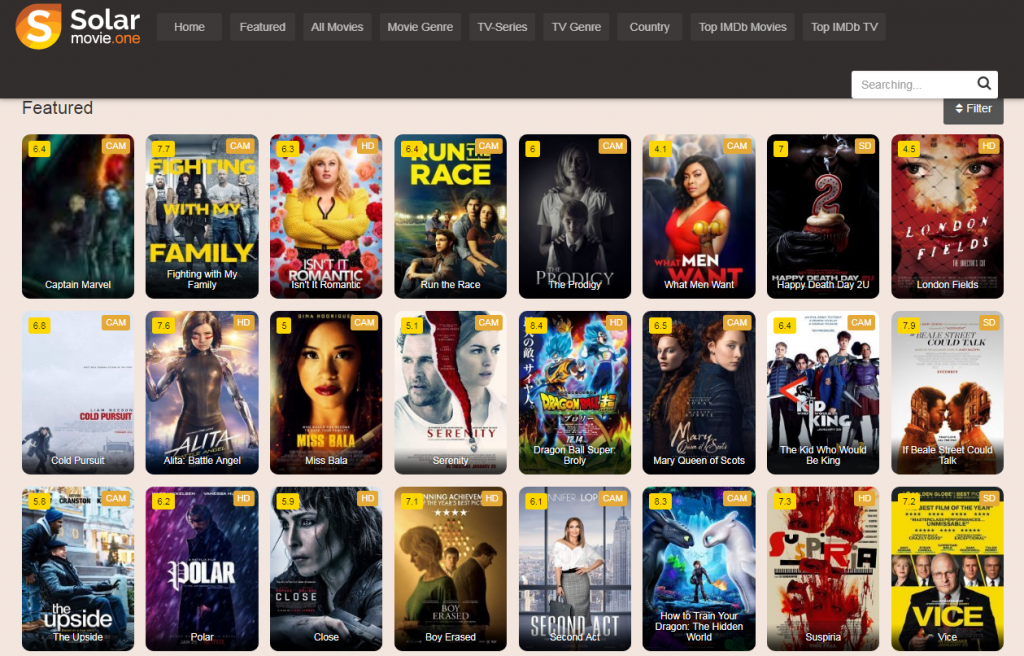Click into the Searching input field
The image size is (1024, 656).
(x=914, y=84)
